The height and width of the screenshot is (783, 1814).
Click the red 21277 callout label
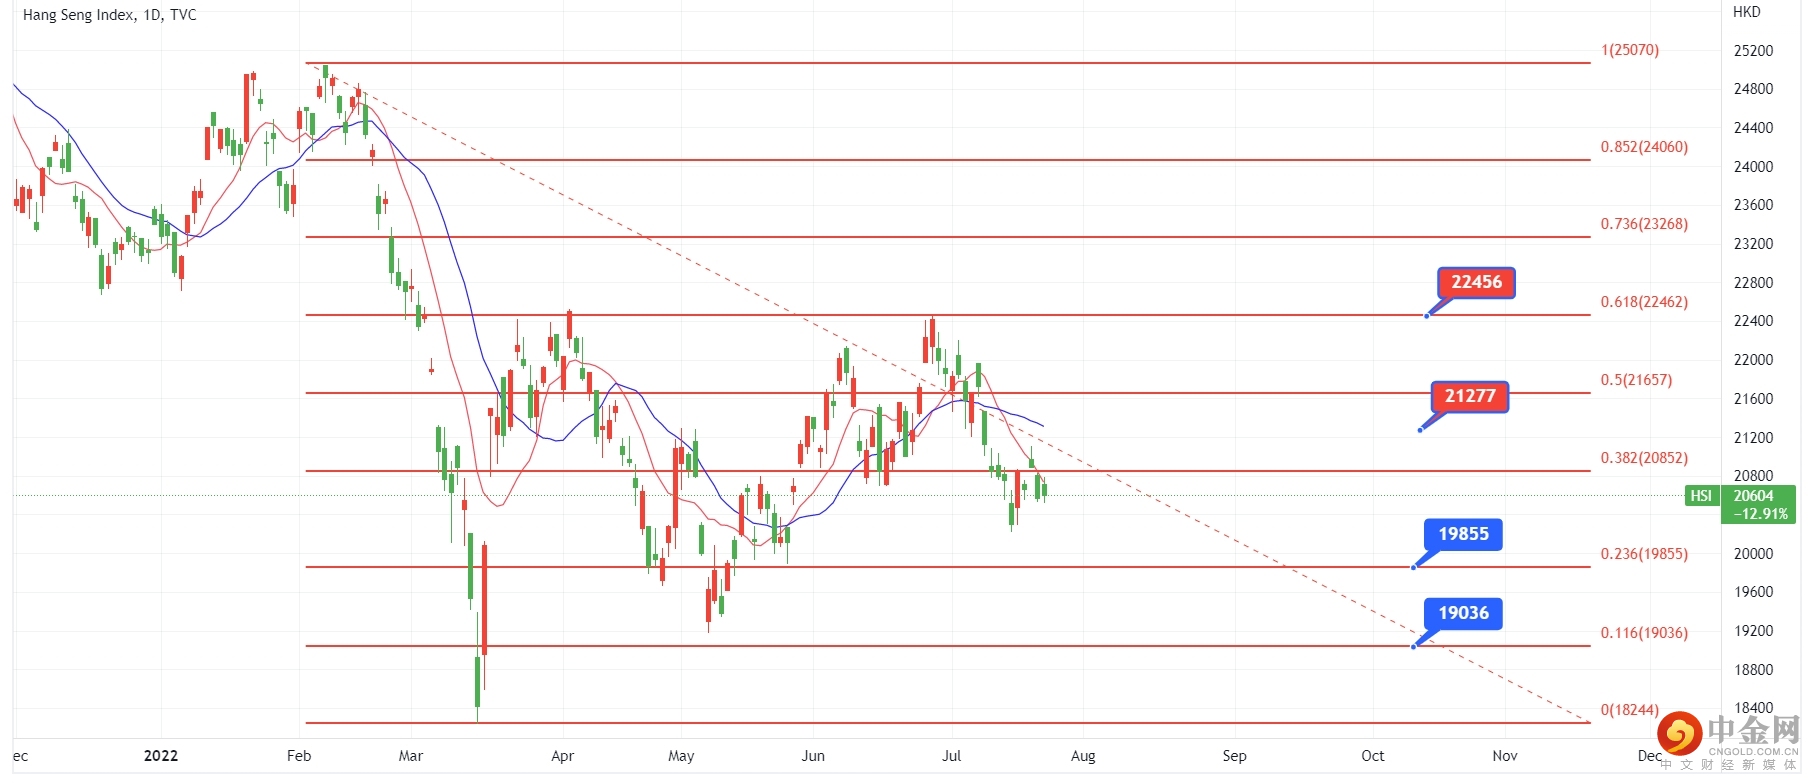(1469, 396)
